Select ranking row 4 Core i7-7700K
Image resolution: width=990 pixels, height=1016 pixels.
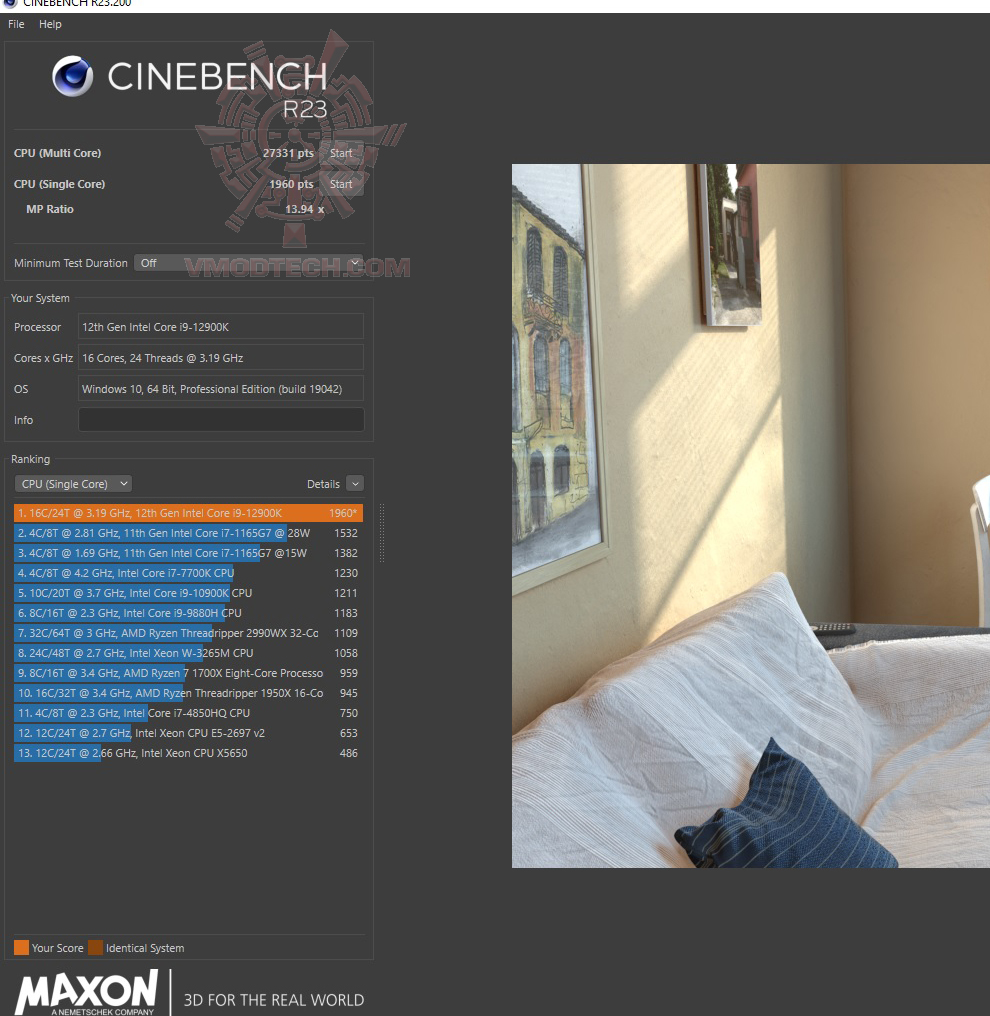(x=188, y=573)
